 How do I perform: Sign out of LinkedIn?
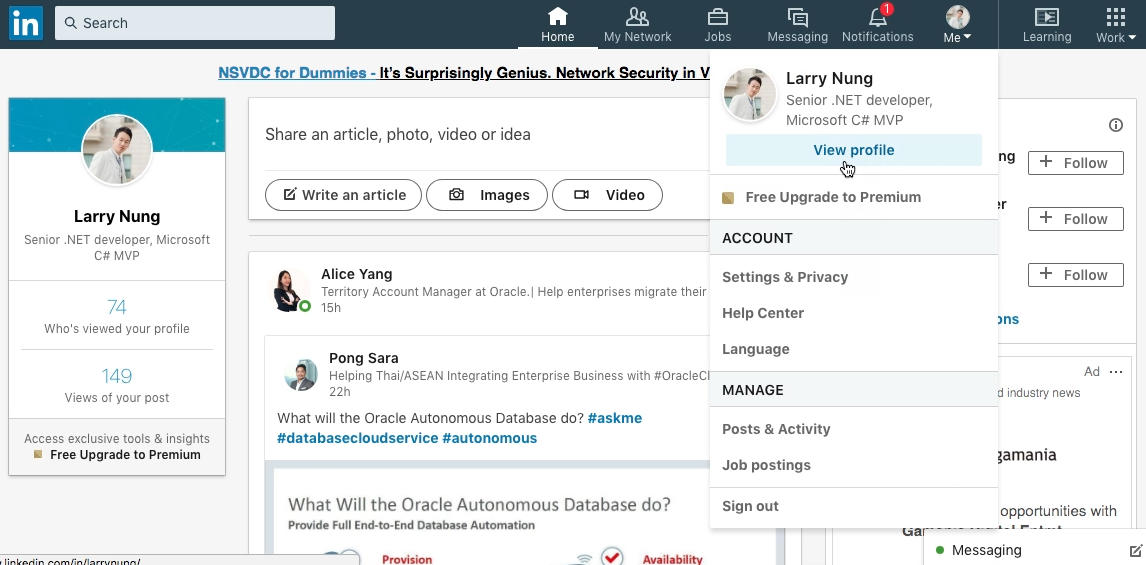click(751, 506)
